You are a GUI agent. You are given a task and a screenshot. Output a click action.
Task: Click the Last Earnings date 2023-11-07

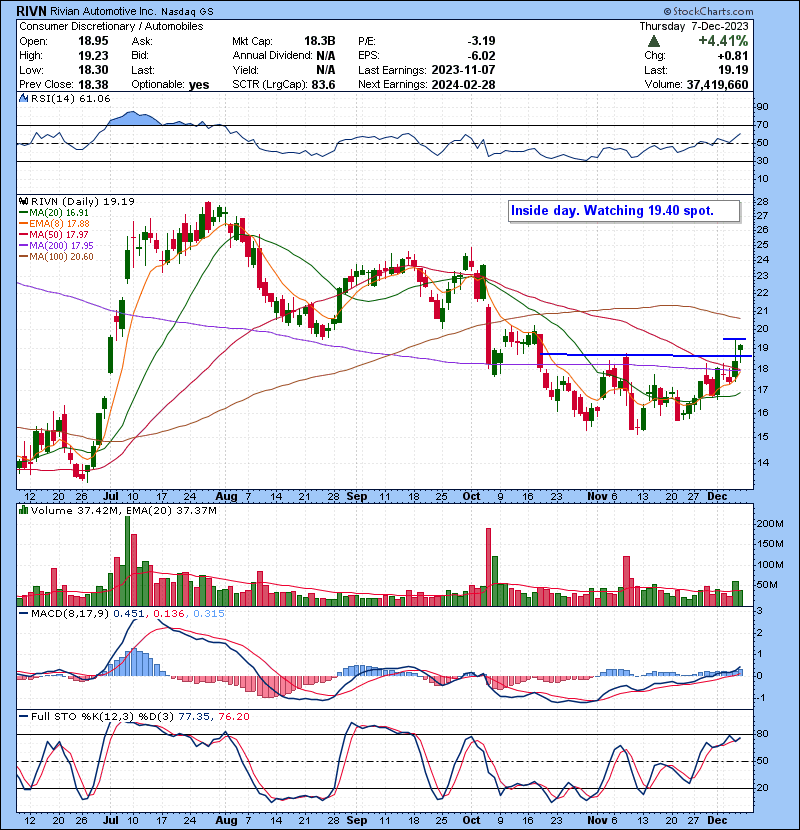(x=463, y=70)
